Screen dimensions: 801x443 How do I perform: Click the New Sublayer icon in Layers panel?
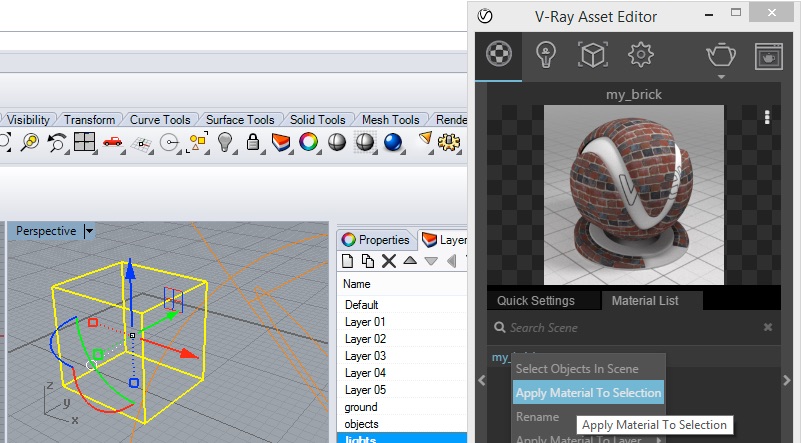[368, 261]
